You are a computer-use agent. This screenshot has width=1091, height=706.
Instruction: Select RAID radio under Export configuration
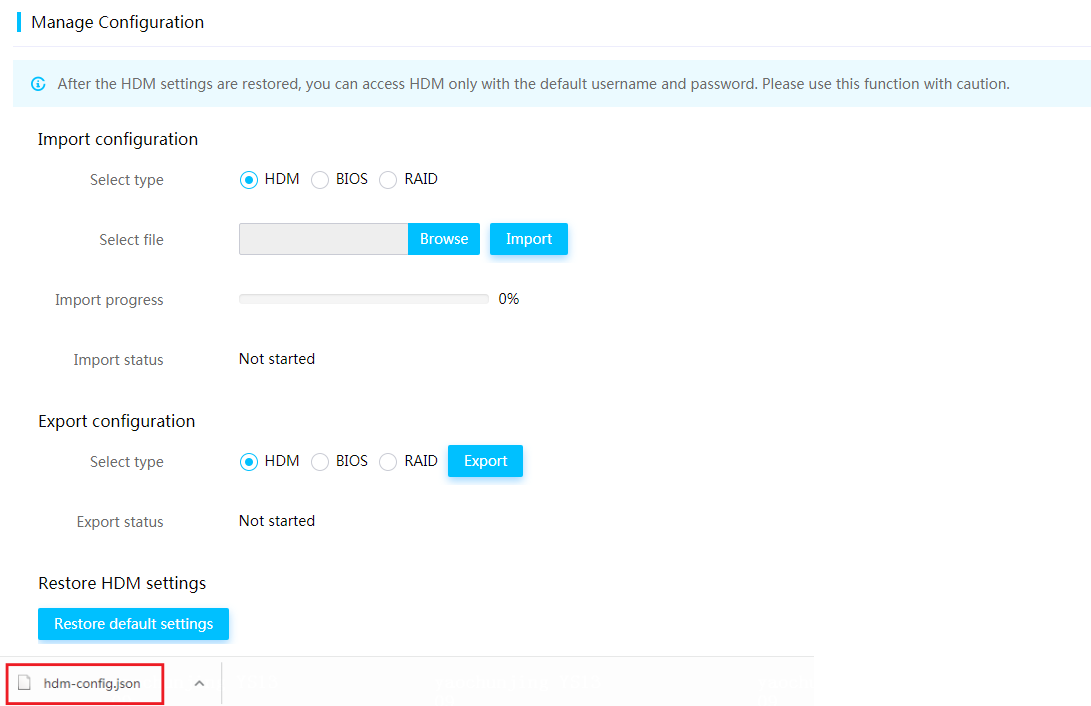pyautogui.click(x=388, y=462)
